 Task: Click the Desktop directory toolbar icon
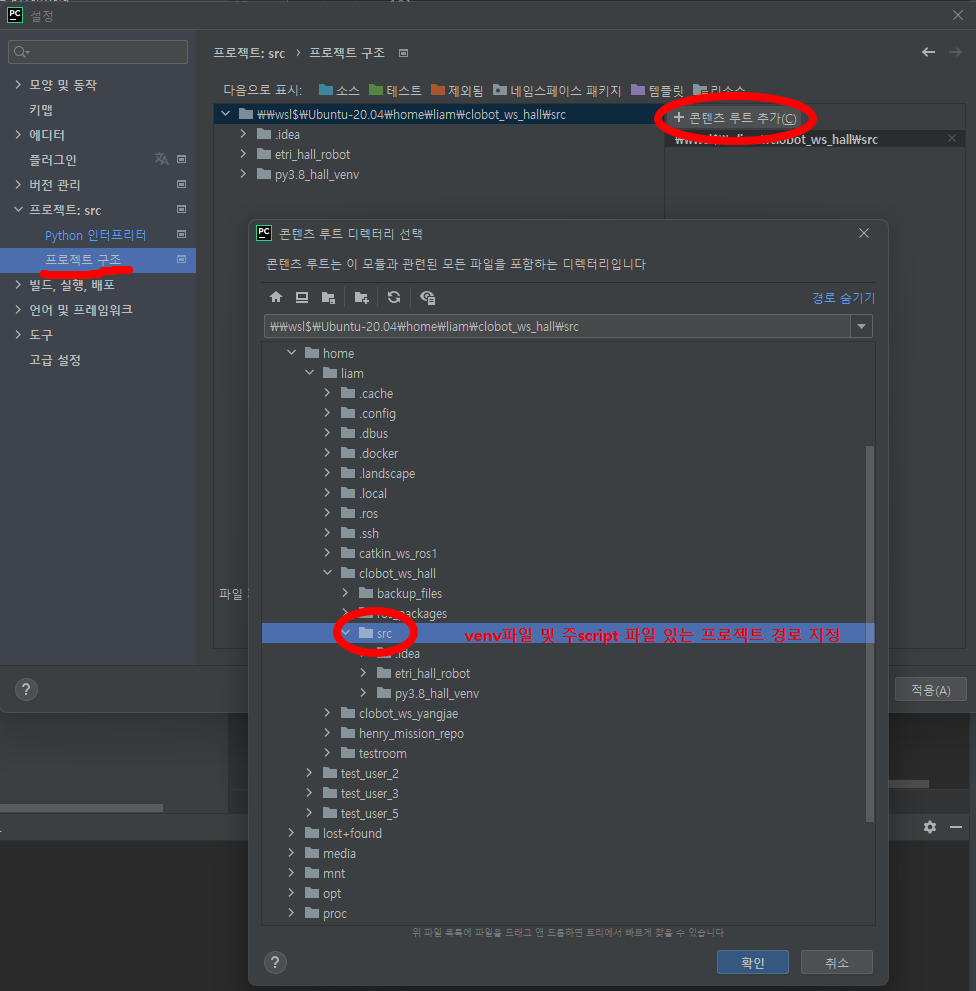[x=302, y=297]
